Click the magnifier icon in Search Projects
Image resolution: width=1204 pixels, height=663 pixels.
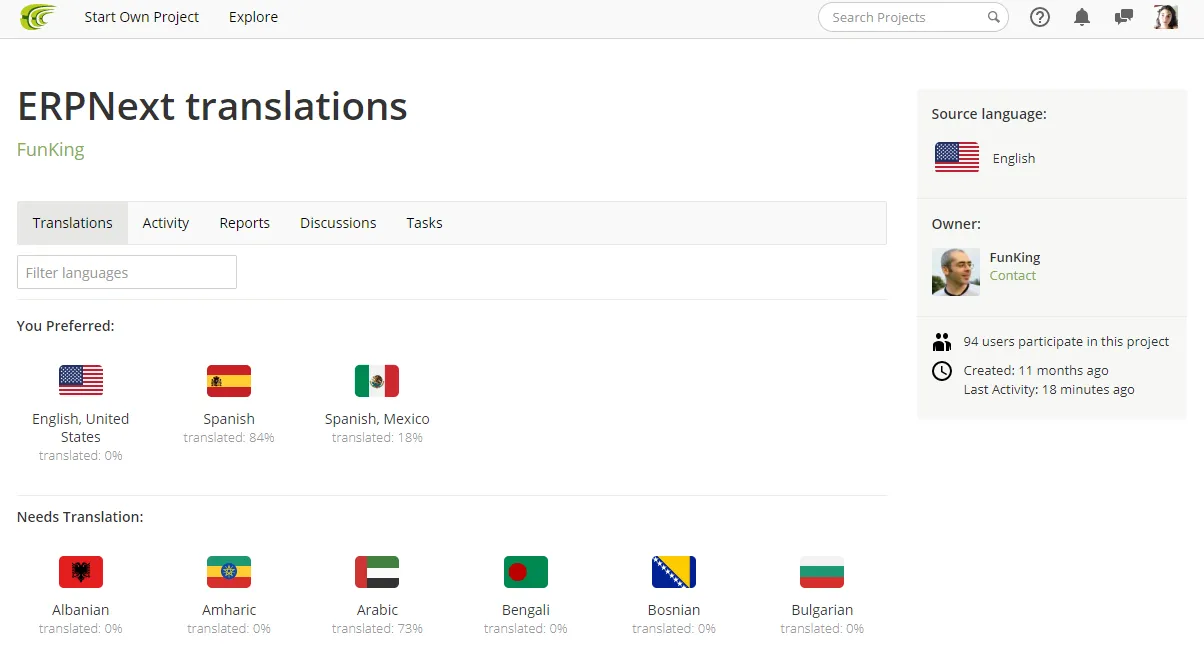[x=993, y=17]
